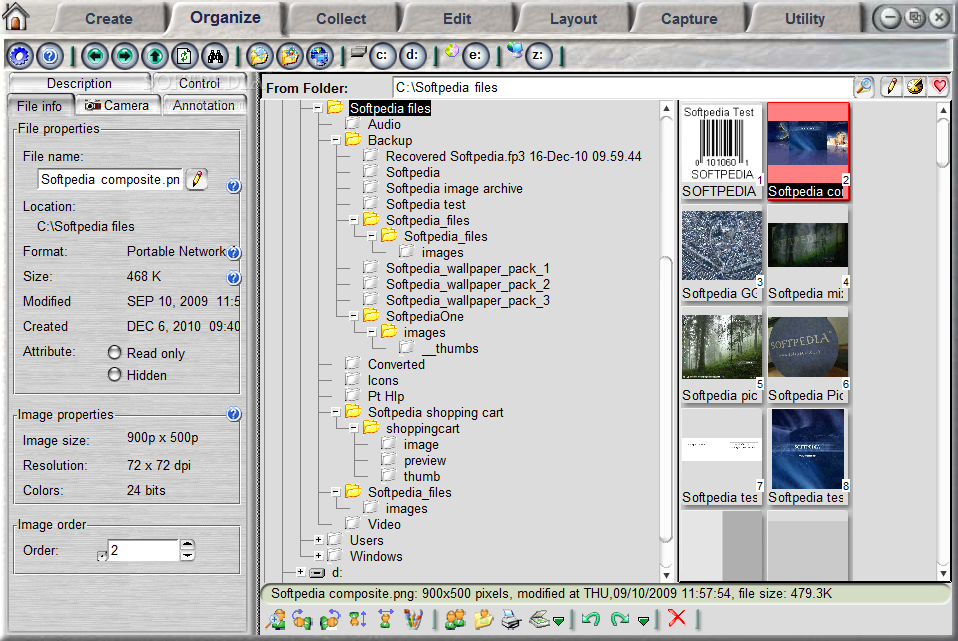958x641 pixels.
Task: Click the File name input field
Action: (110, 180)
